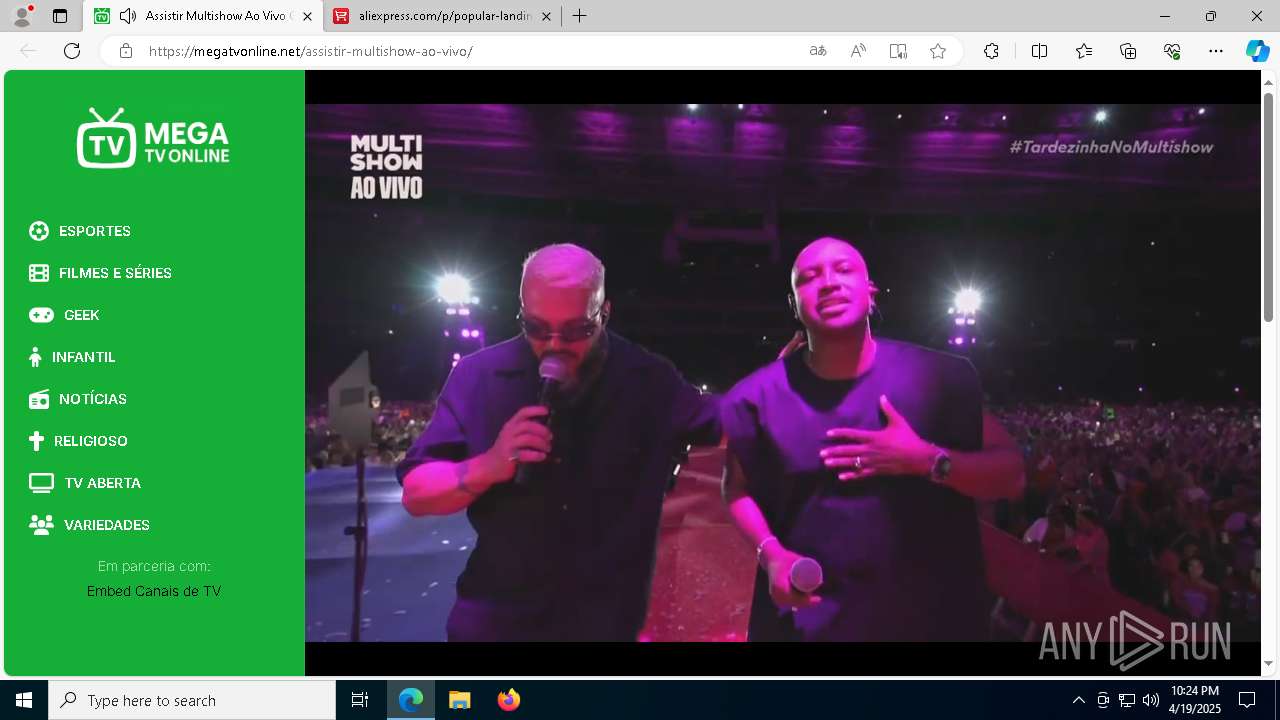This screenshot has height=720, width=1280.
Task: Click the monitor TV Aberta icon
Action: click(41, 483)
